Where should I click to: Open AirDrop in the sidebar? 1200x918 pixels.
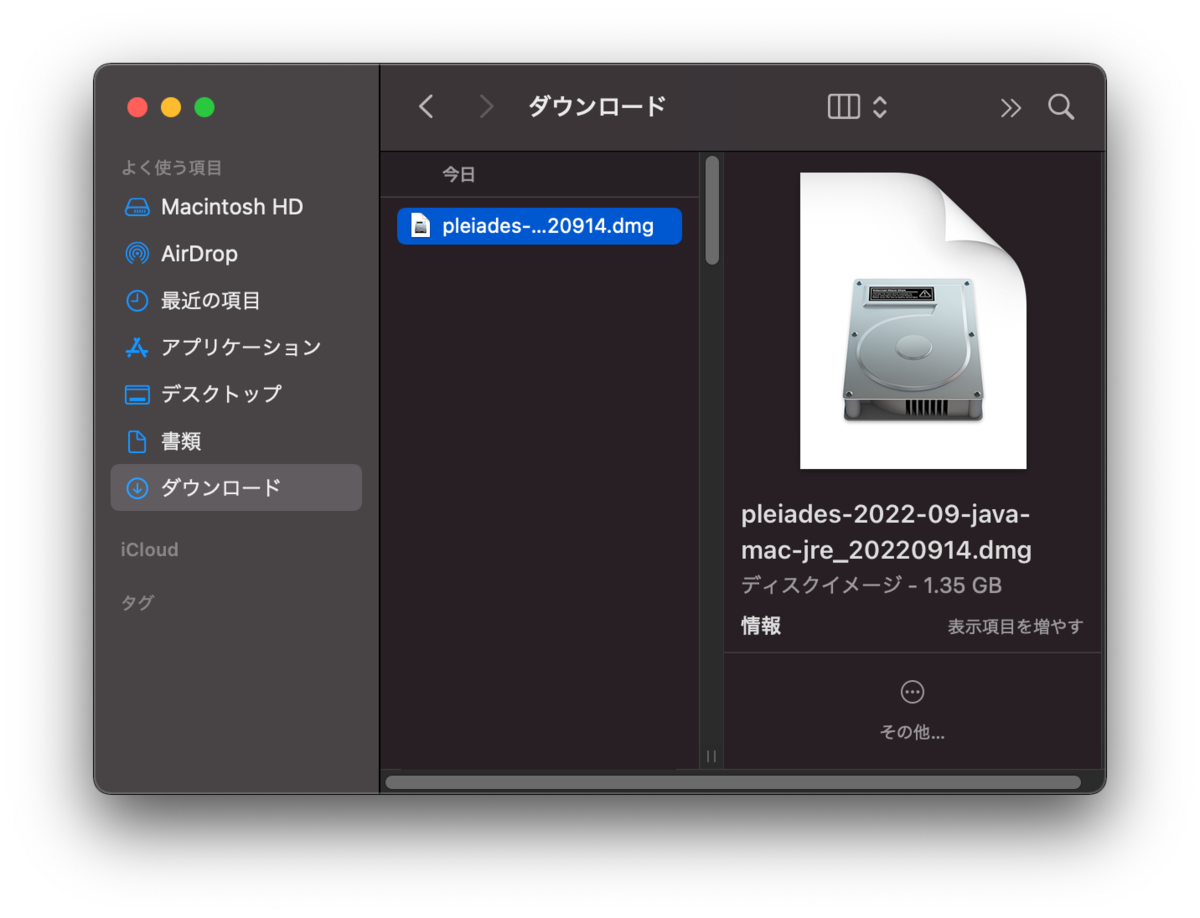click(236, 254)
